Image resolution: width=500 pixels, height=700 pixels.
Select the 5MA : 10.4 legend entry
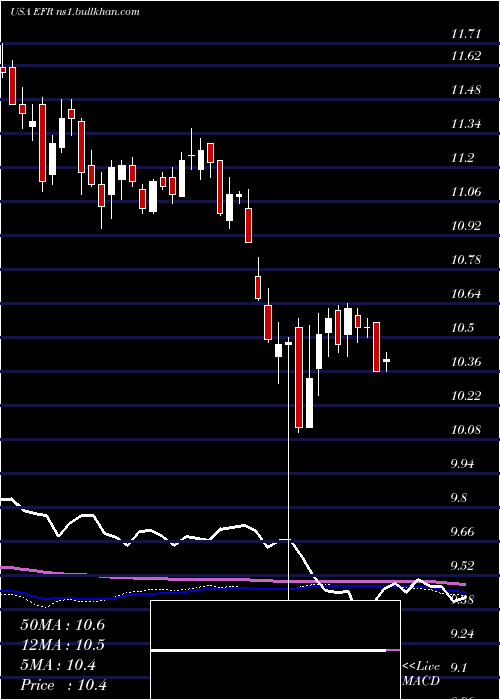point(58,666)
